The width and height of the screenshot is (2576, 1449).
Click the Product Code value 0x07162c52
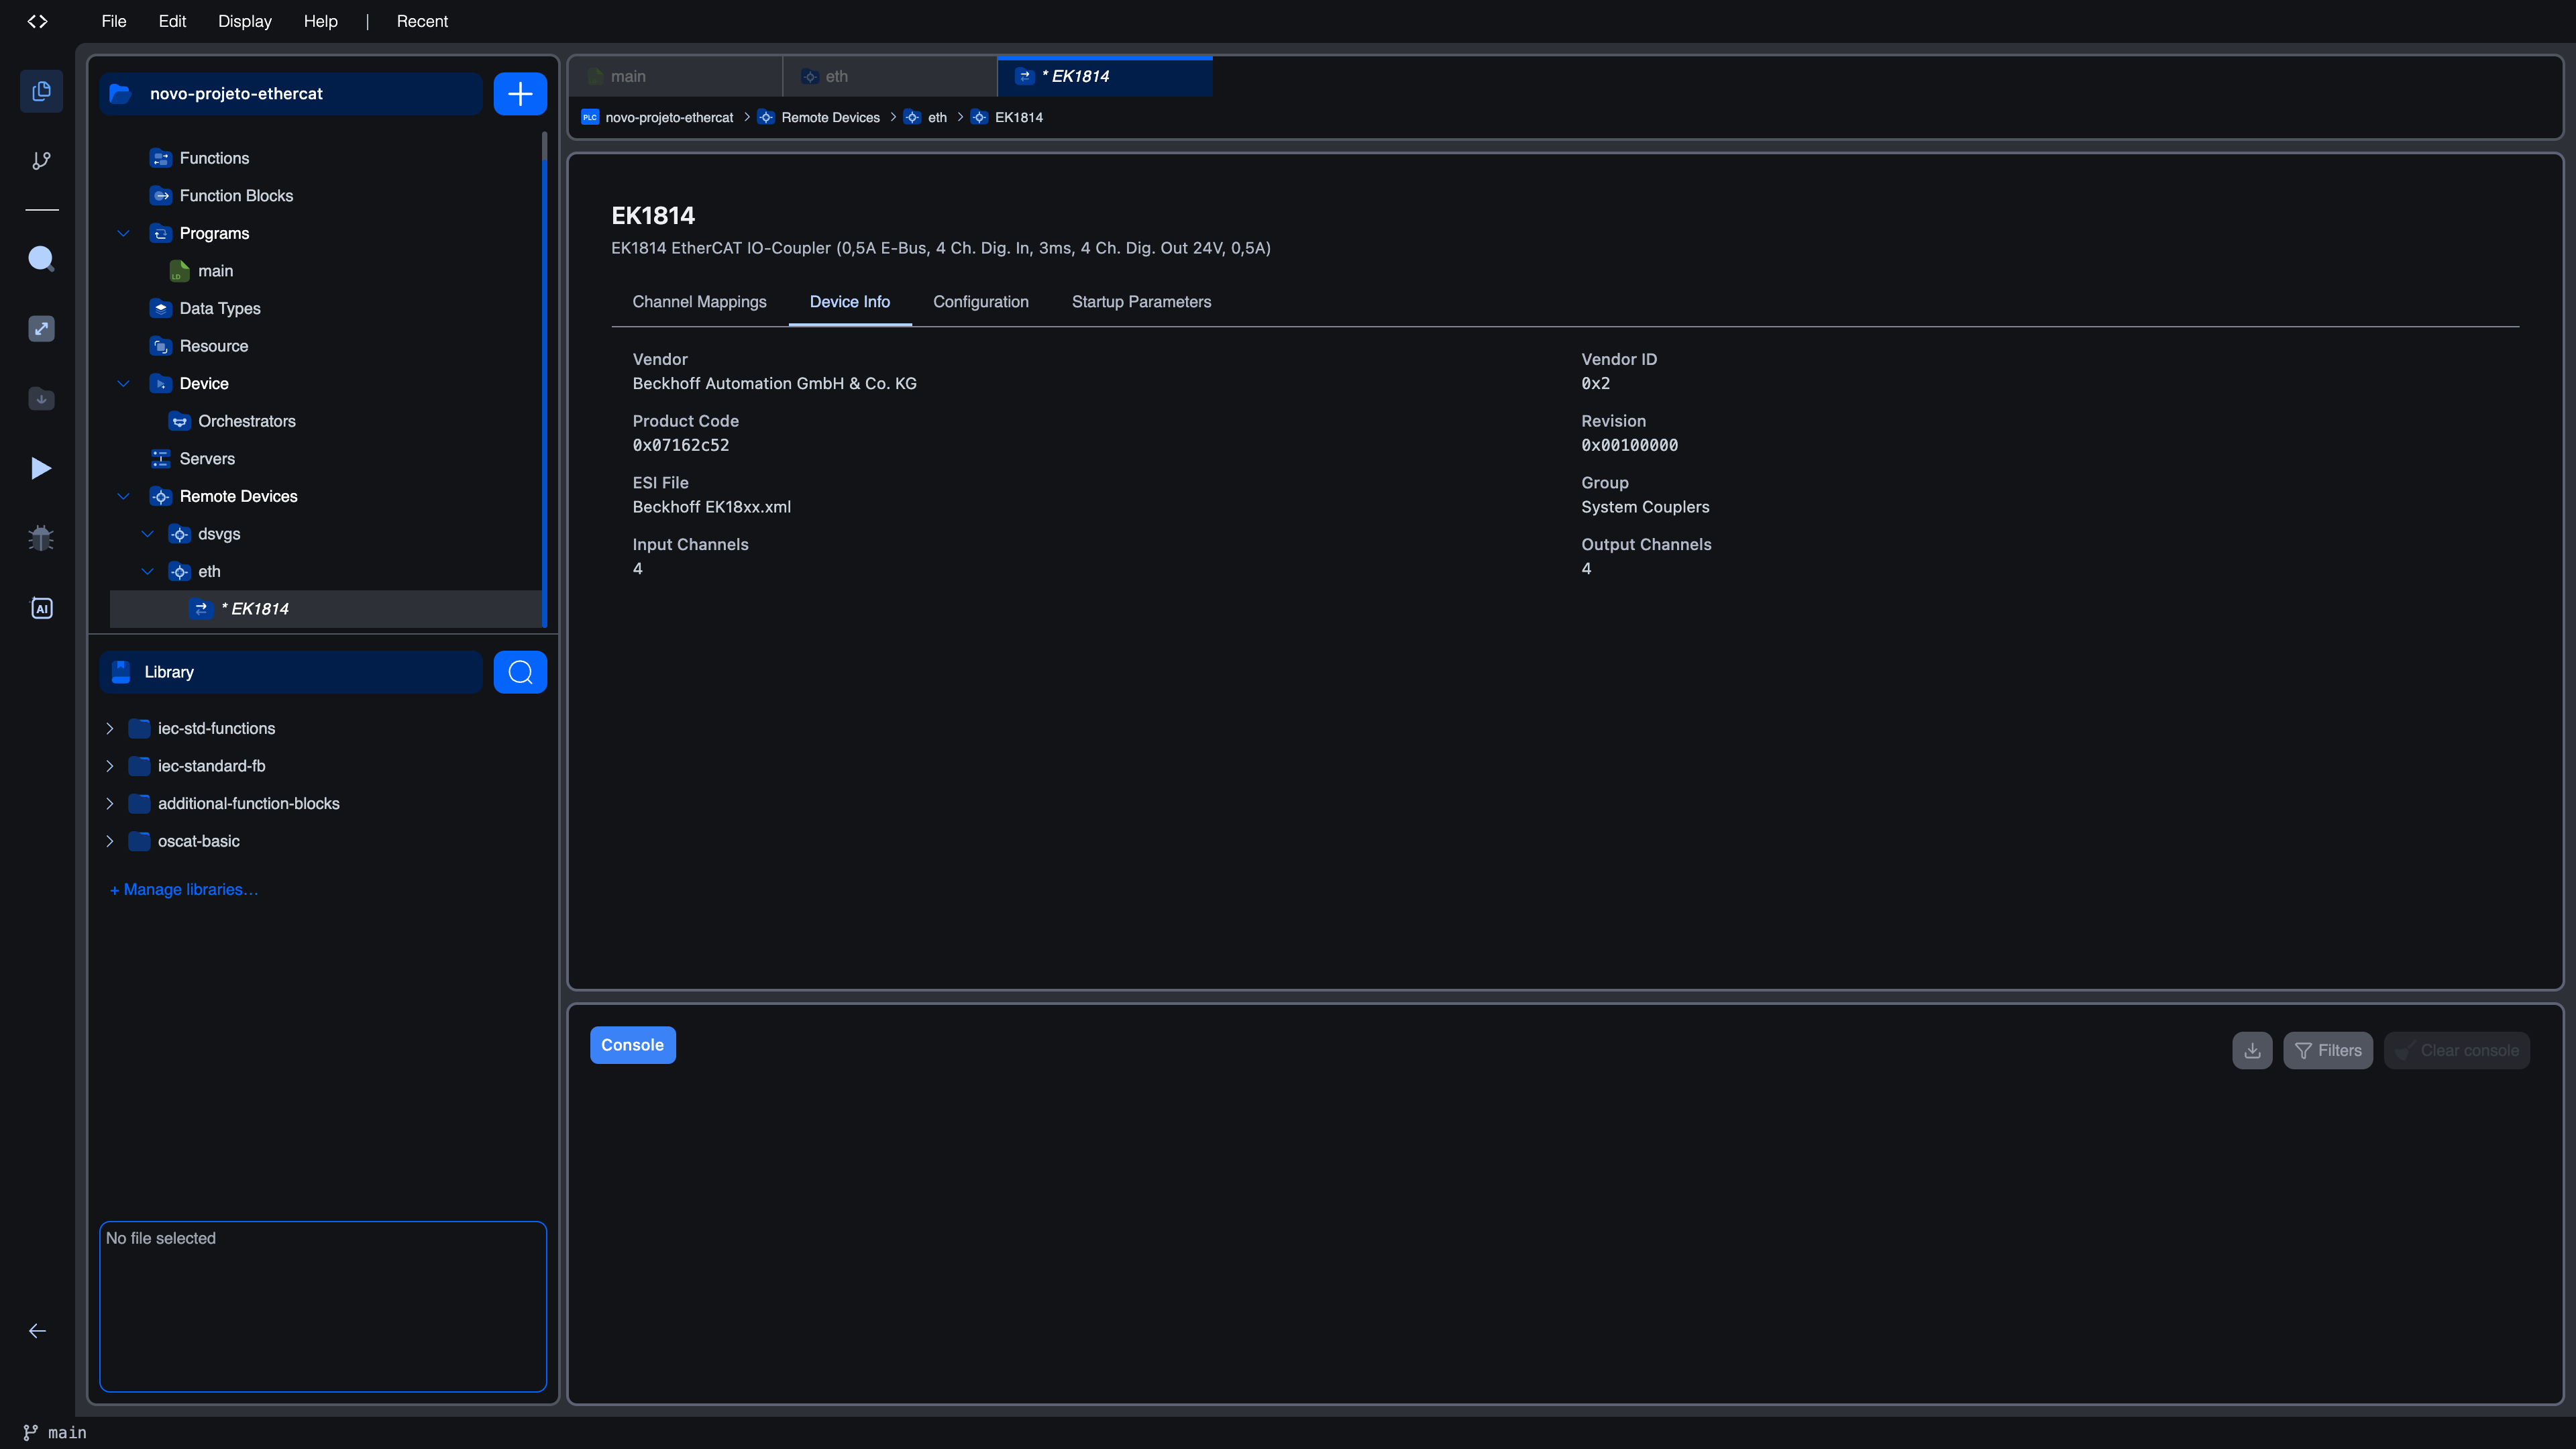pyautogui.click(x=681, y=445)
